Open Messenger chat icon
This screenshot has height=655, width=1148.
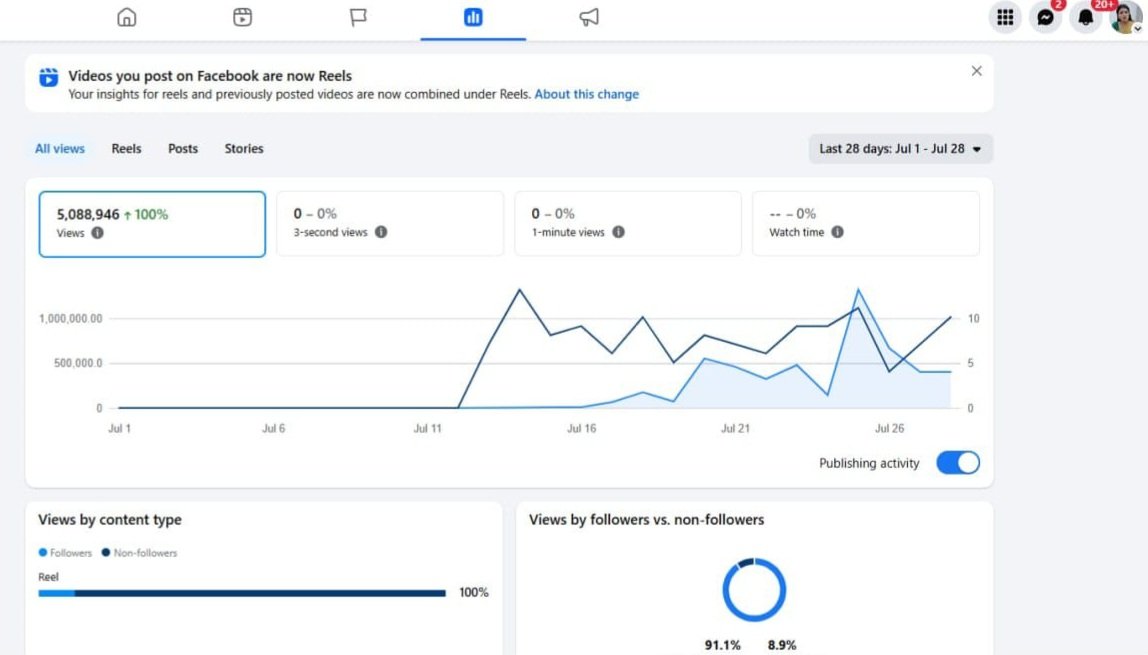point(1046,17)
